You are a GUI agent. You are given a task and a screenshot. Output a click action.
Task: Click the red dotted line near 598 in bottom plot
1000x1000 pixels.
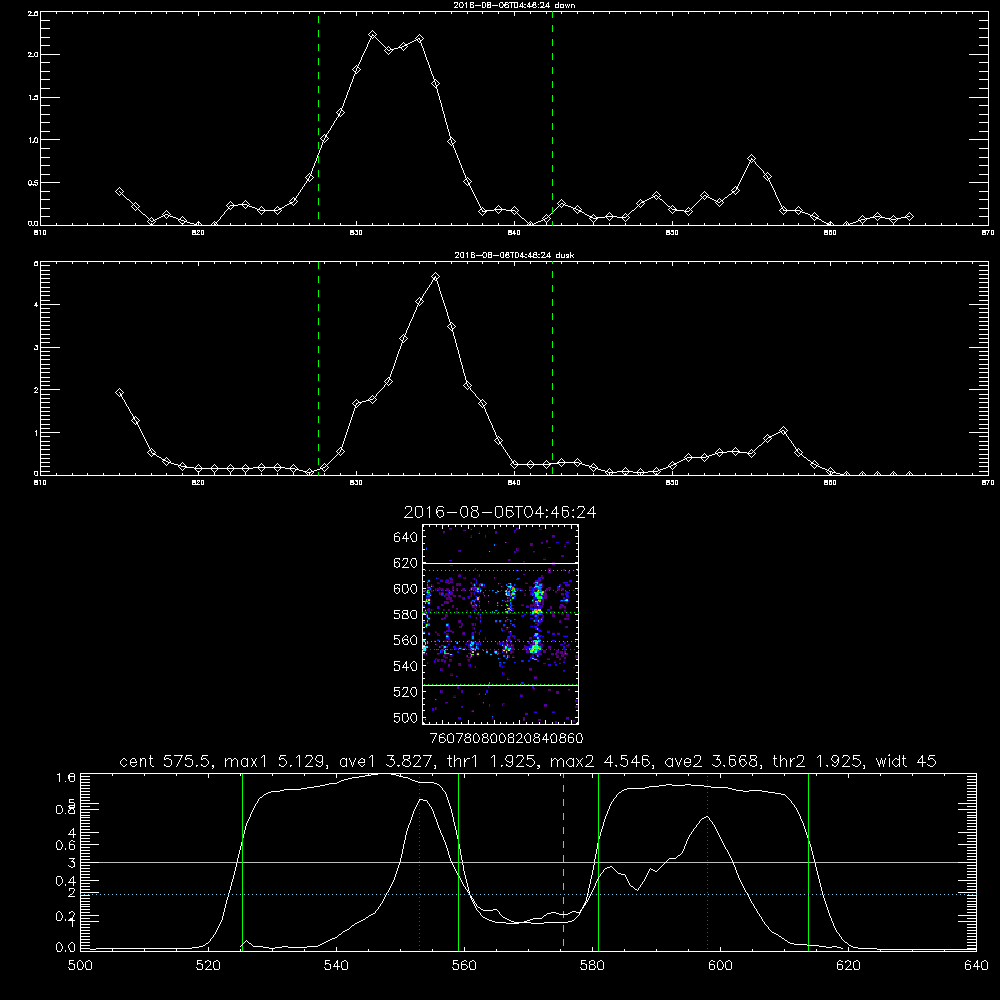click(707, 861)
